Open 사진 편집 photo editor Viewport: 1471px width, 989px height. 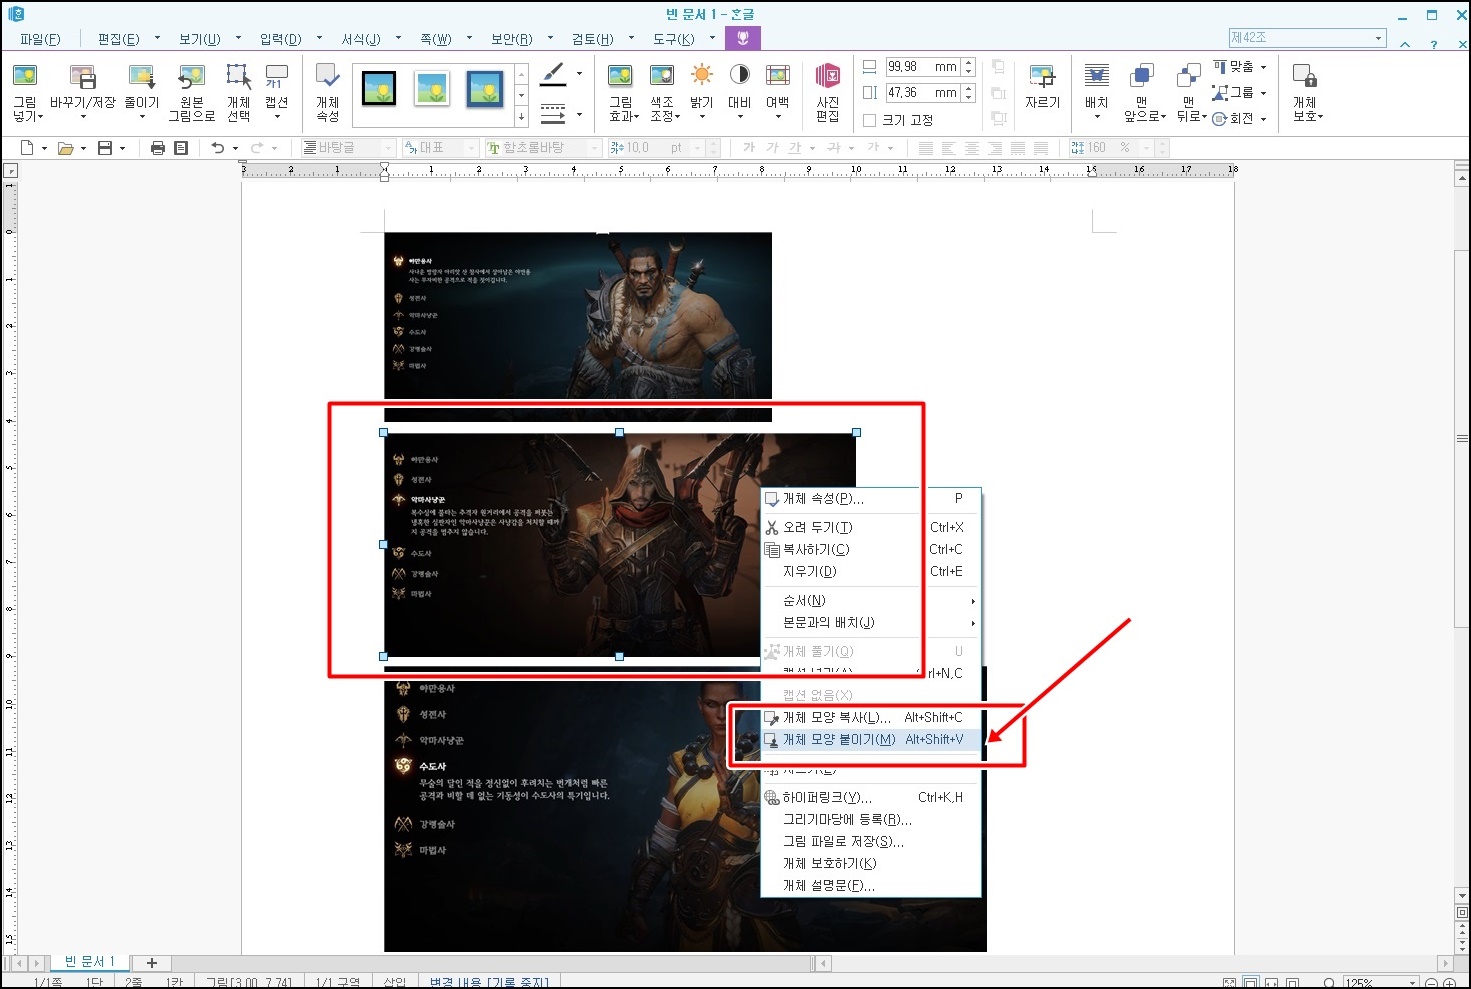click(828, 91)
